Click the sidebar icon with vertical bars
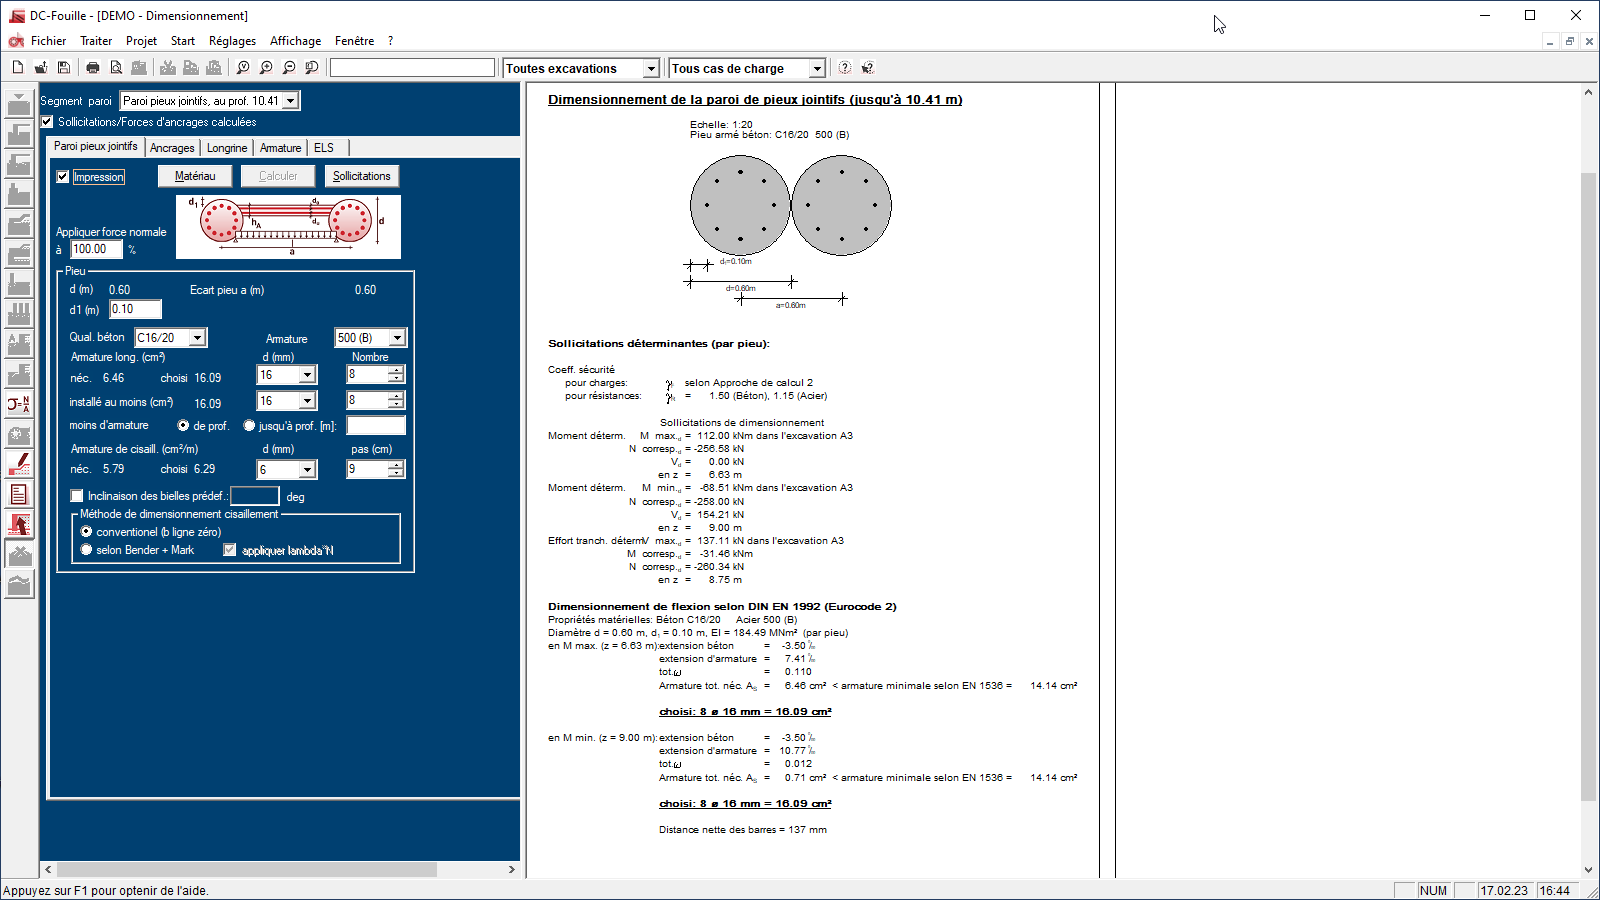 coord(19,315)
